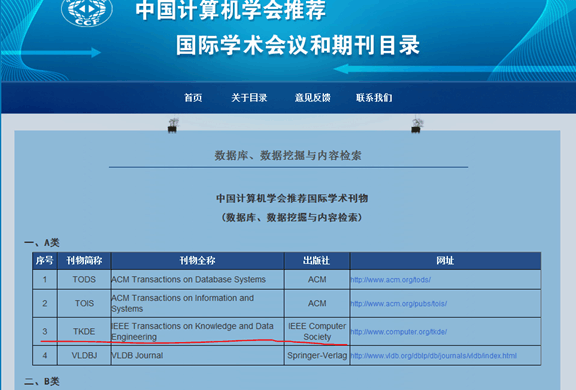Click the 网址 column header
The width and height of the screenshot is (576, 390).
[445, 261]
